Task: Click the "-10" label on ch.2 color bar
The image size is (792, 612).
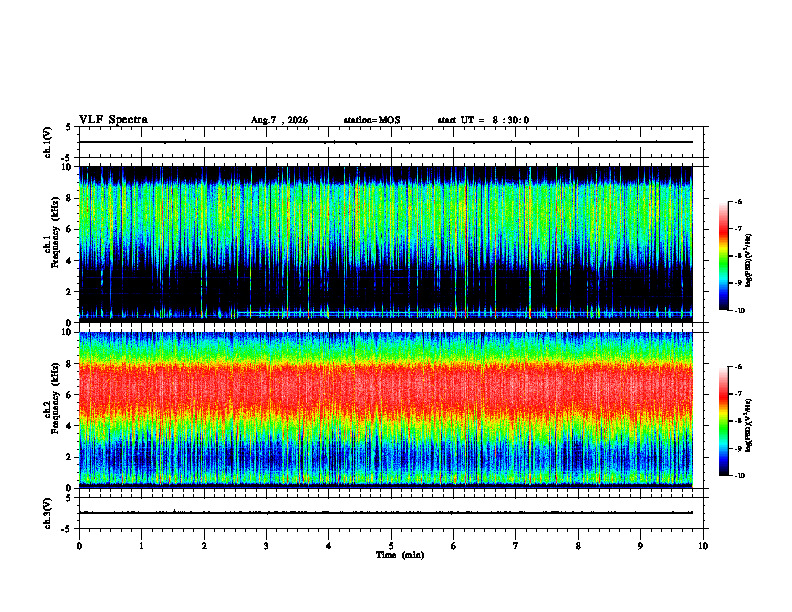Action: (740, 476)
